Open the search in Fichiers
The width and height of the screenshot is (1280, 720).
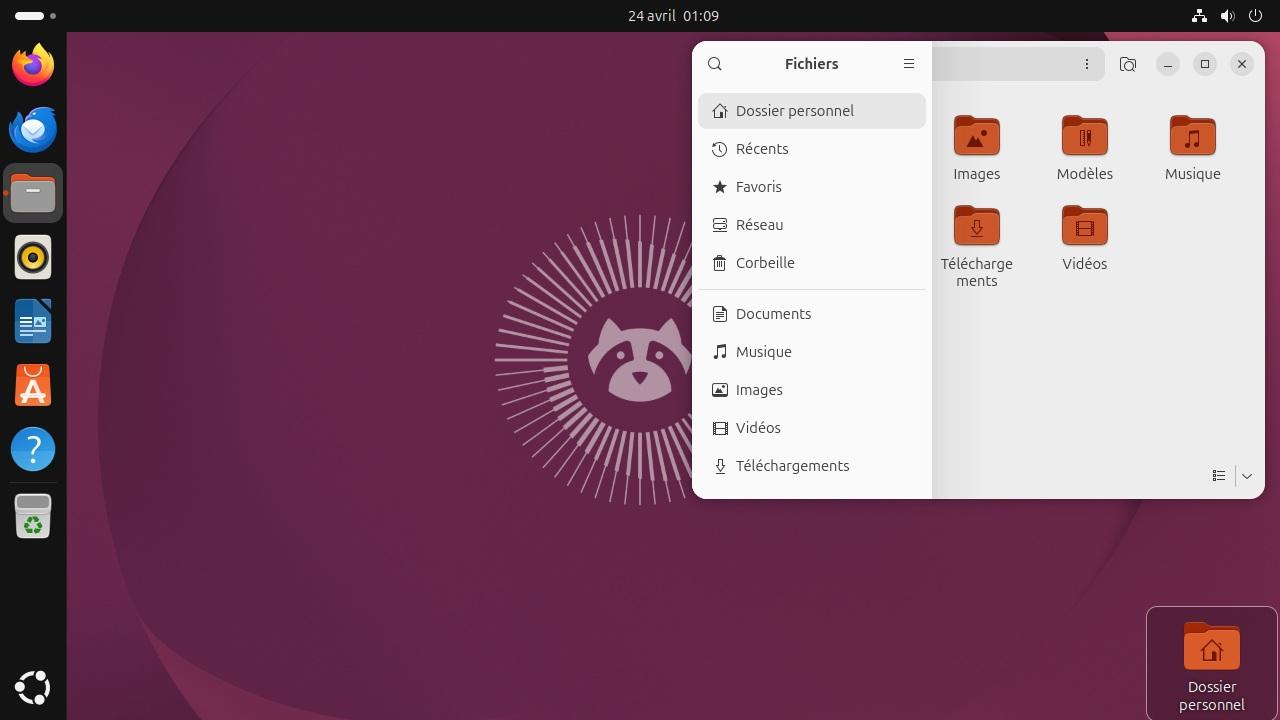[x=714, y=63]
